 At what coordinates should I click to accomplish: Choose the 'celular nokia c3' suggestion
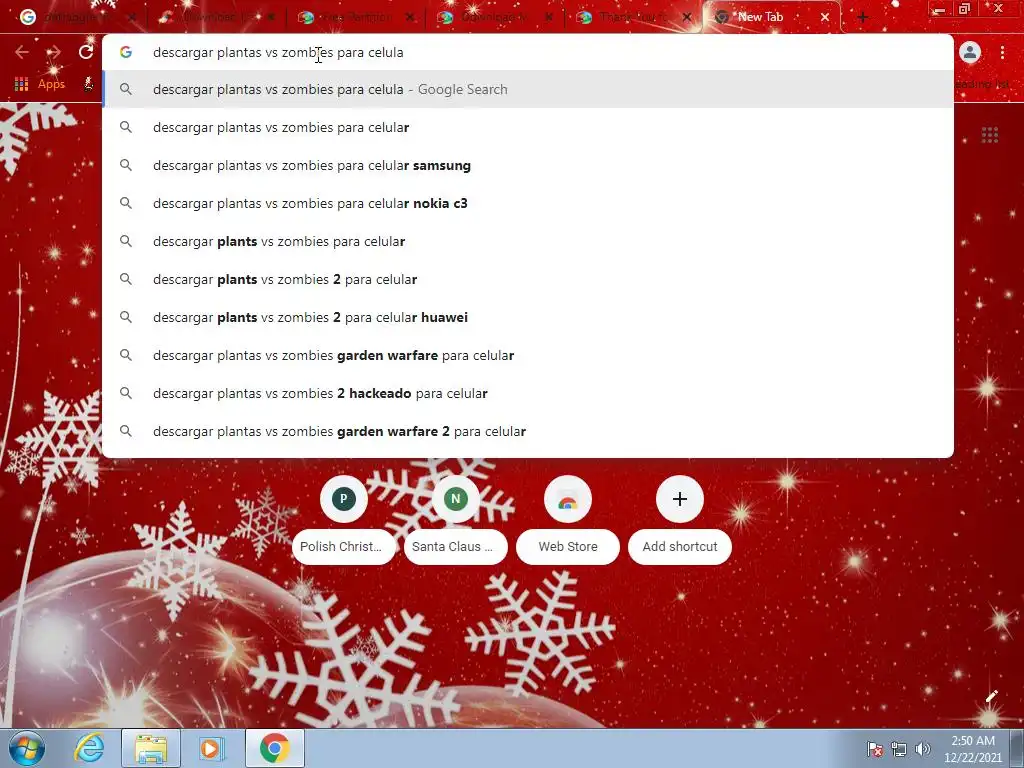pos(528,203)
